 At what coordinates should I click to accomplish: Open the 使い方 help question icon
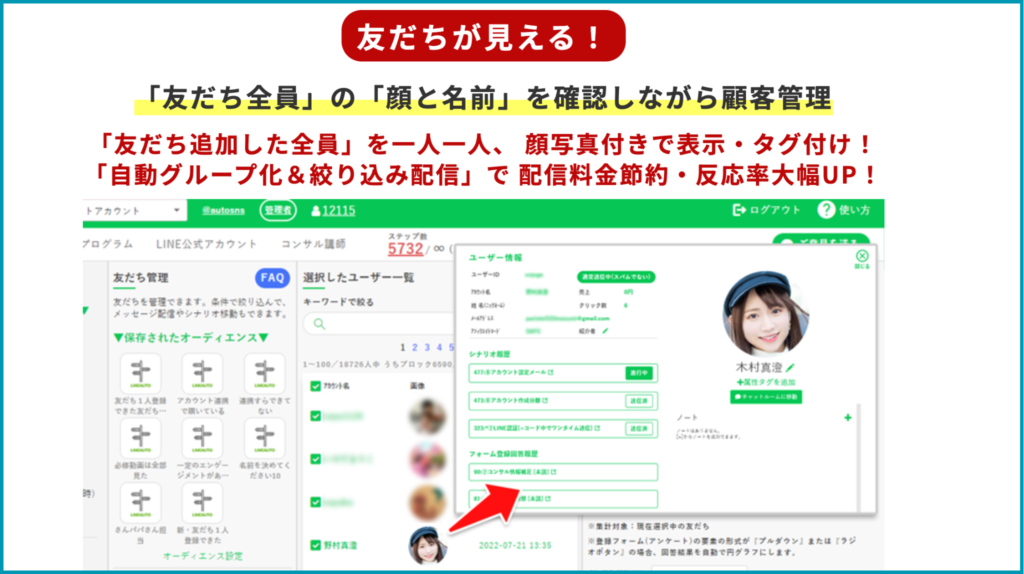pyautogui.click(x=826, y=210)
